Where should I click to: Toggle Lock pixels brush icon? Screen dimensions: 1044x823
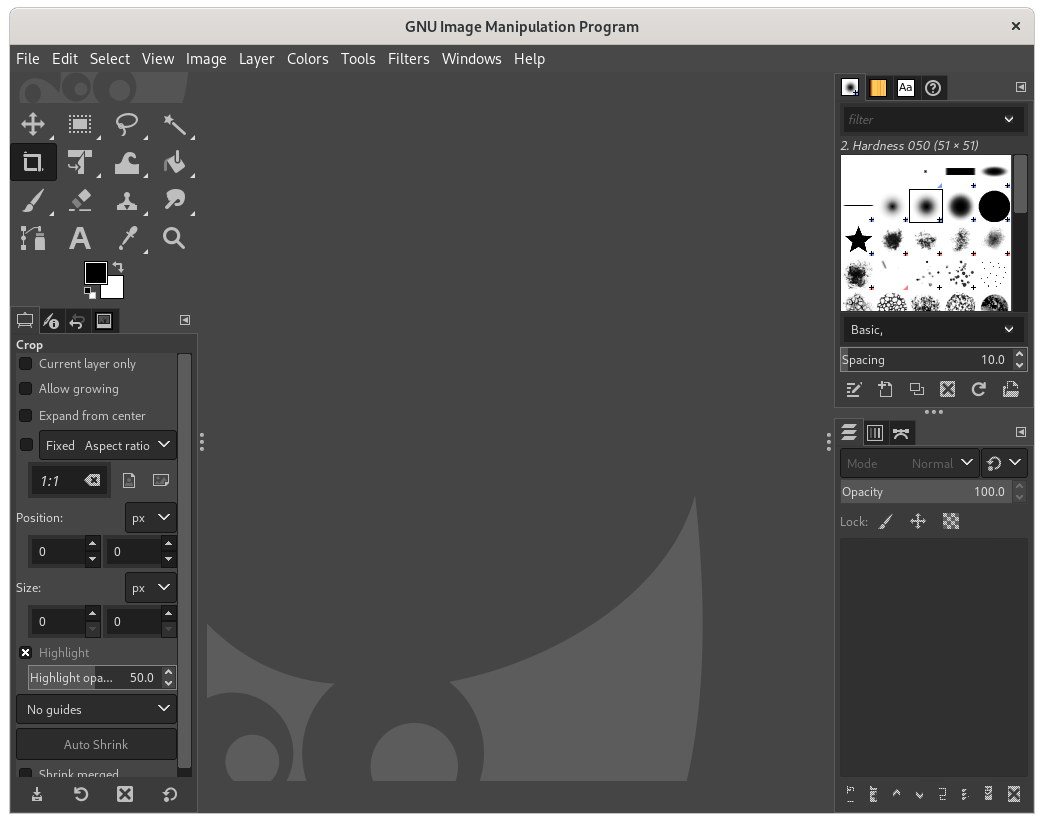pyautogui.click(x=886, y=521)
